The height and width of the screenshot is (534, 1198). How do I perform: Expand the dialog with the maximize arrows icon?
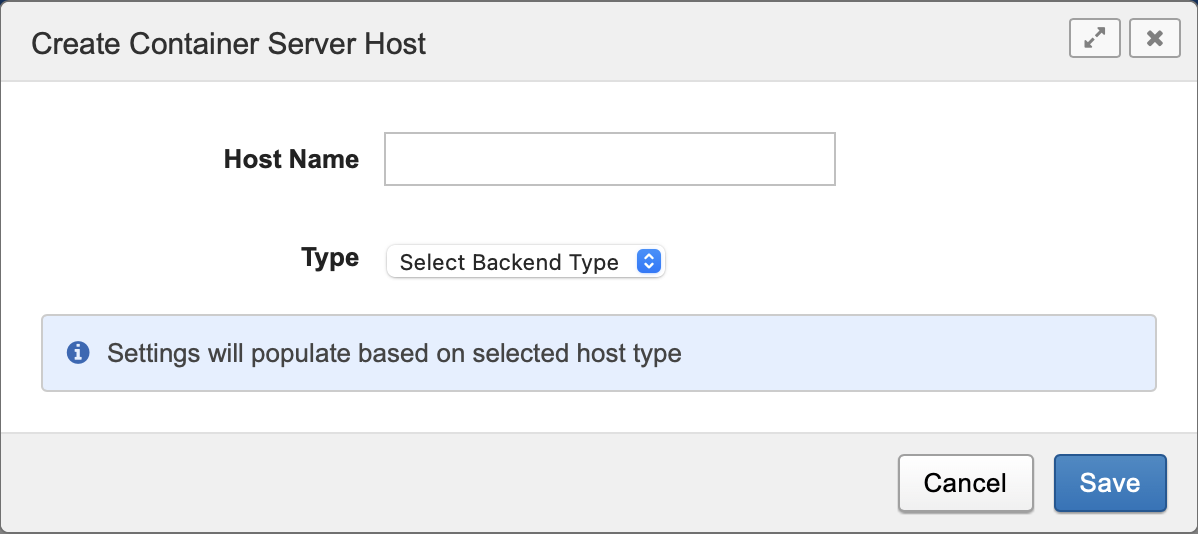pyautogui.click(x=1094, y=39)
